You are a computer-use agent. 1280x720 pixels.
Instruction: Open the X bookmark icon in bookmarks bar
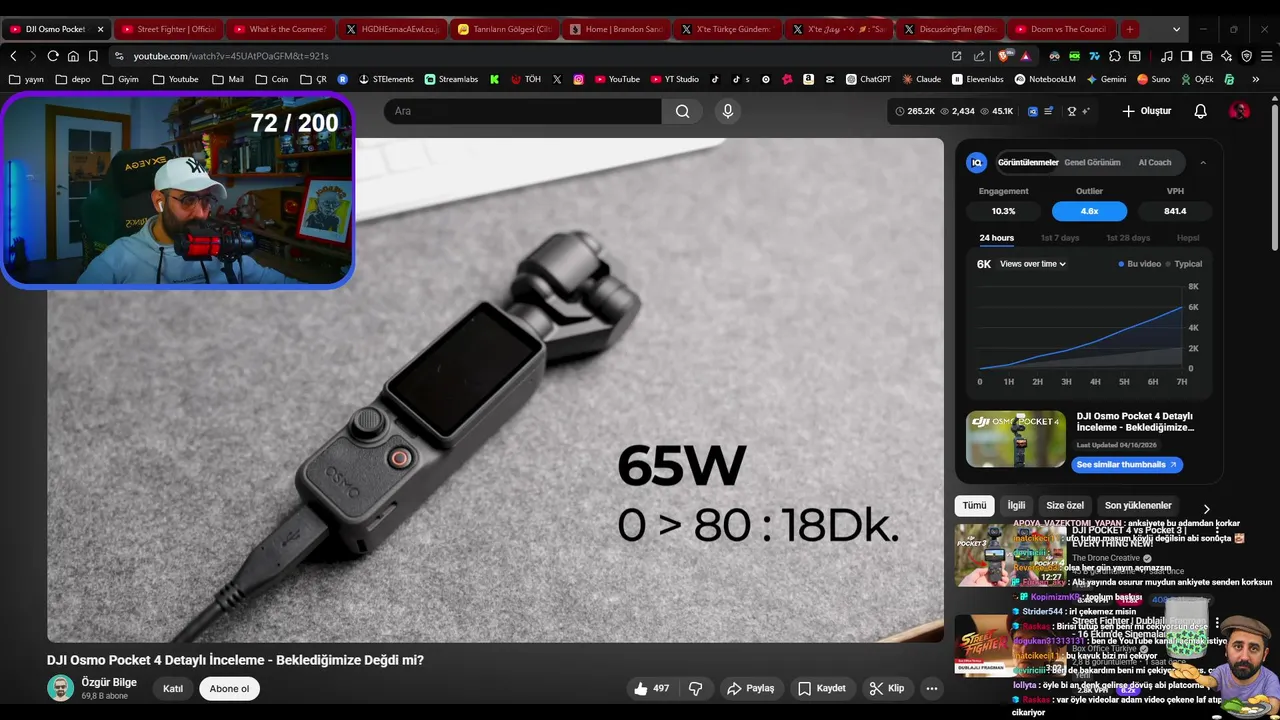tap(557, 79)
